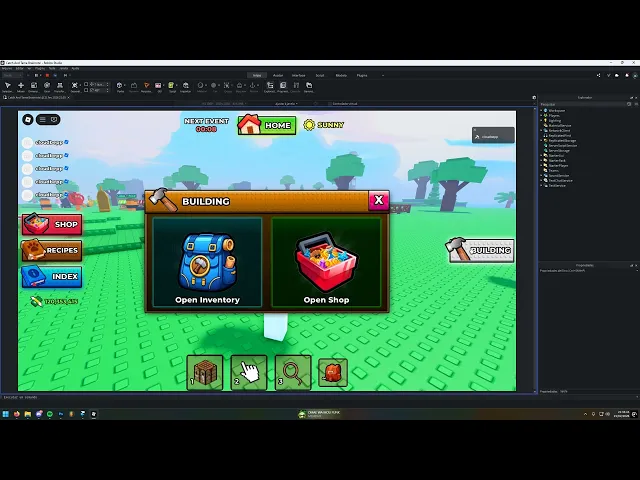This screenshot has height=480, width=640.
Task: Switch to the Interface ribbon tab
Action: coord(298,76)
